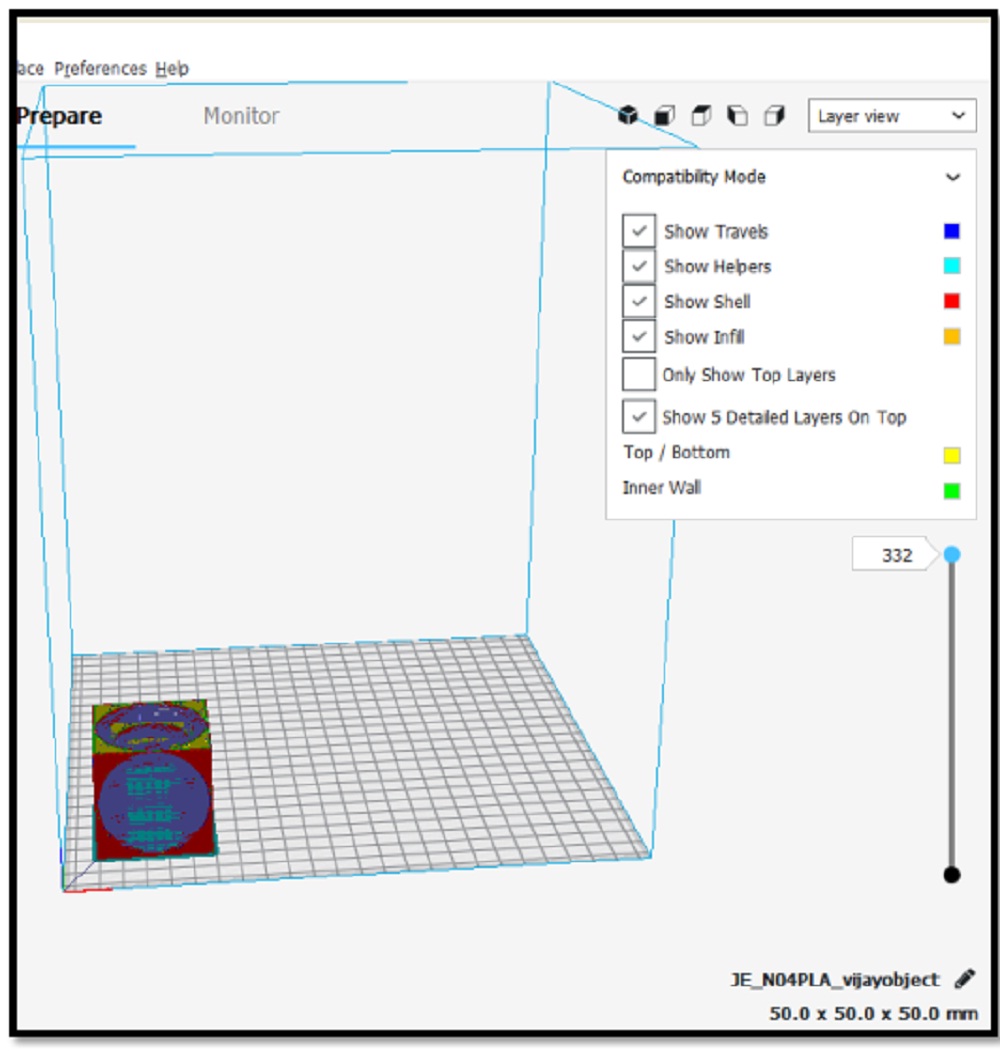This screenshot has width=1000, height=1056.
Task: Uncheck the Show Infill checkbox
Action: [638, 336]
